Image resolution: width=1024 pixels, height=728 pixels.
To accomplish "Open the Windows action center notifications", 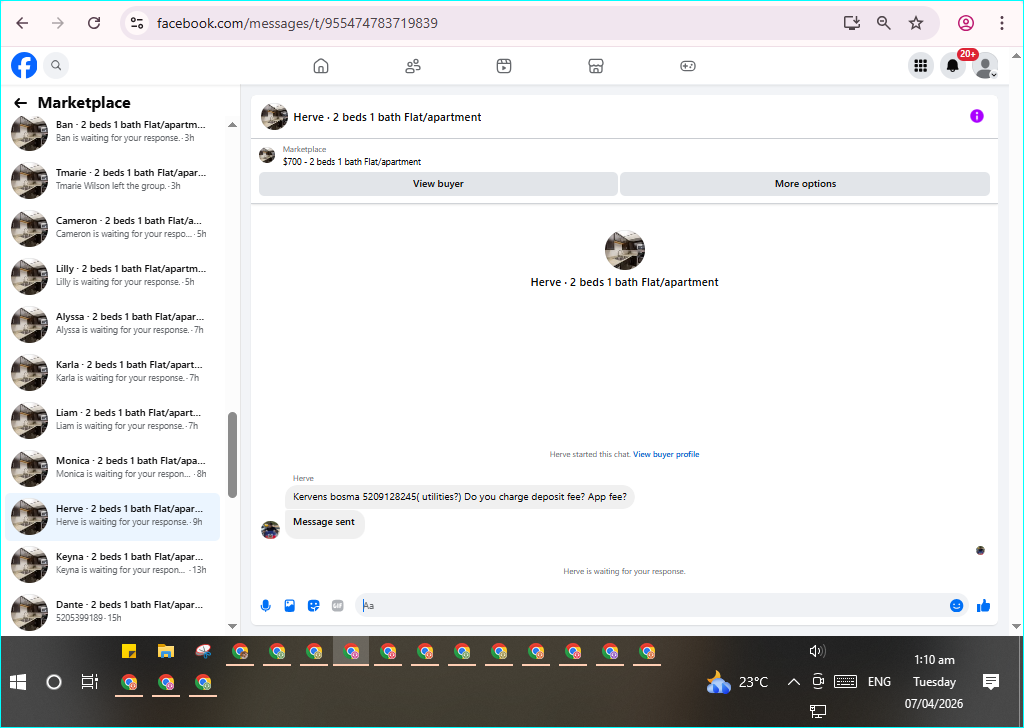I will (991, 682).
